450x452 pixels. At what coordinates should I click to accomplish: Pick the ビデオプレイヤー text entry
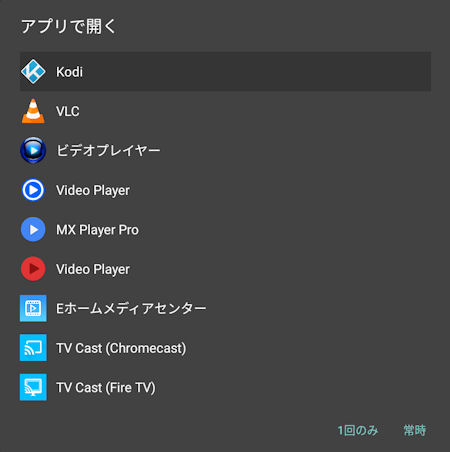108,151
